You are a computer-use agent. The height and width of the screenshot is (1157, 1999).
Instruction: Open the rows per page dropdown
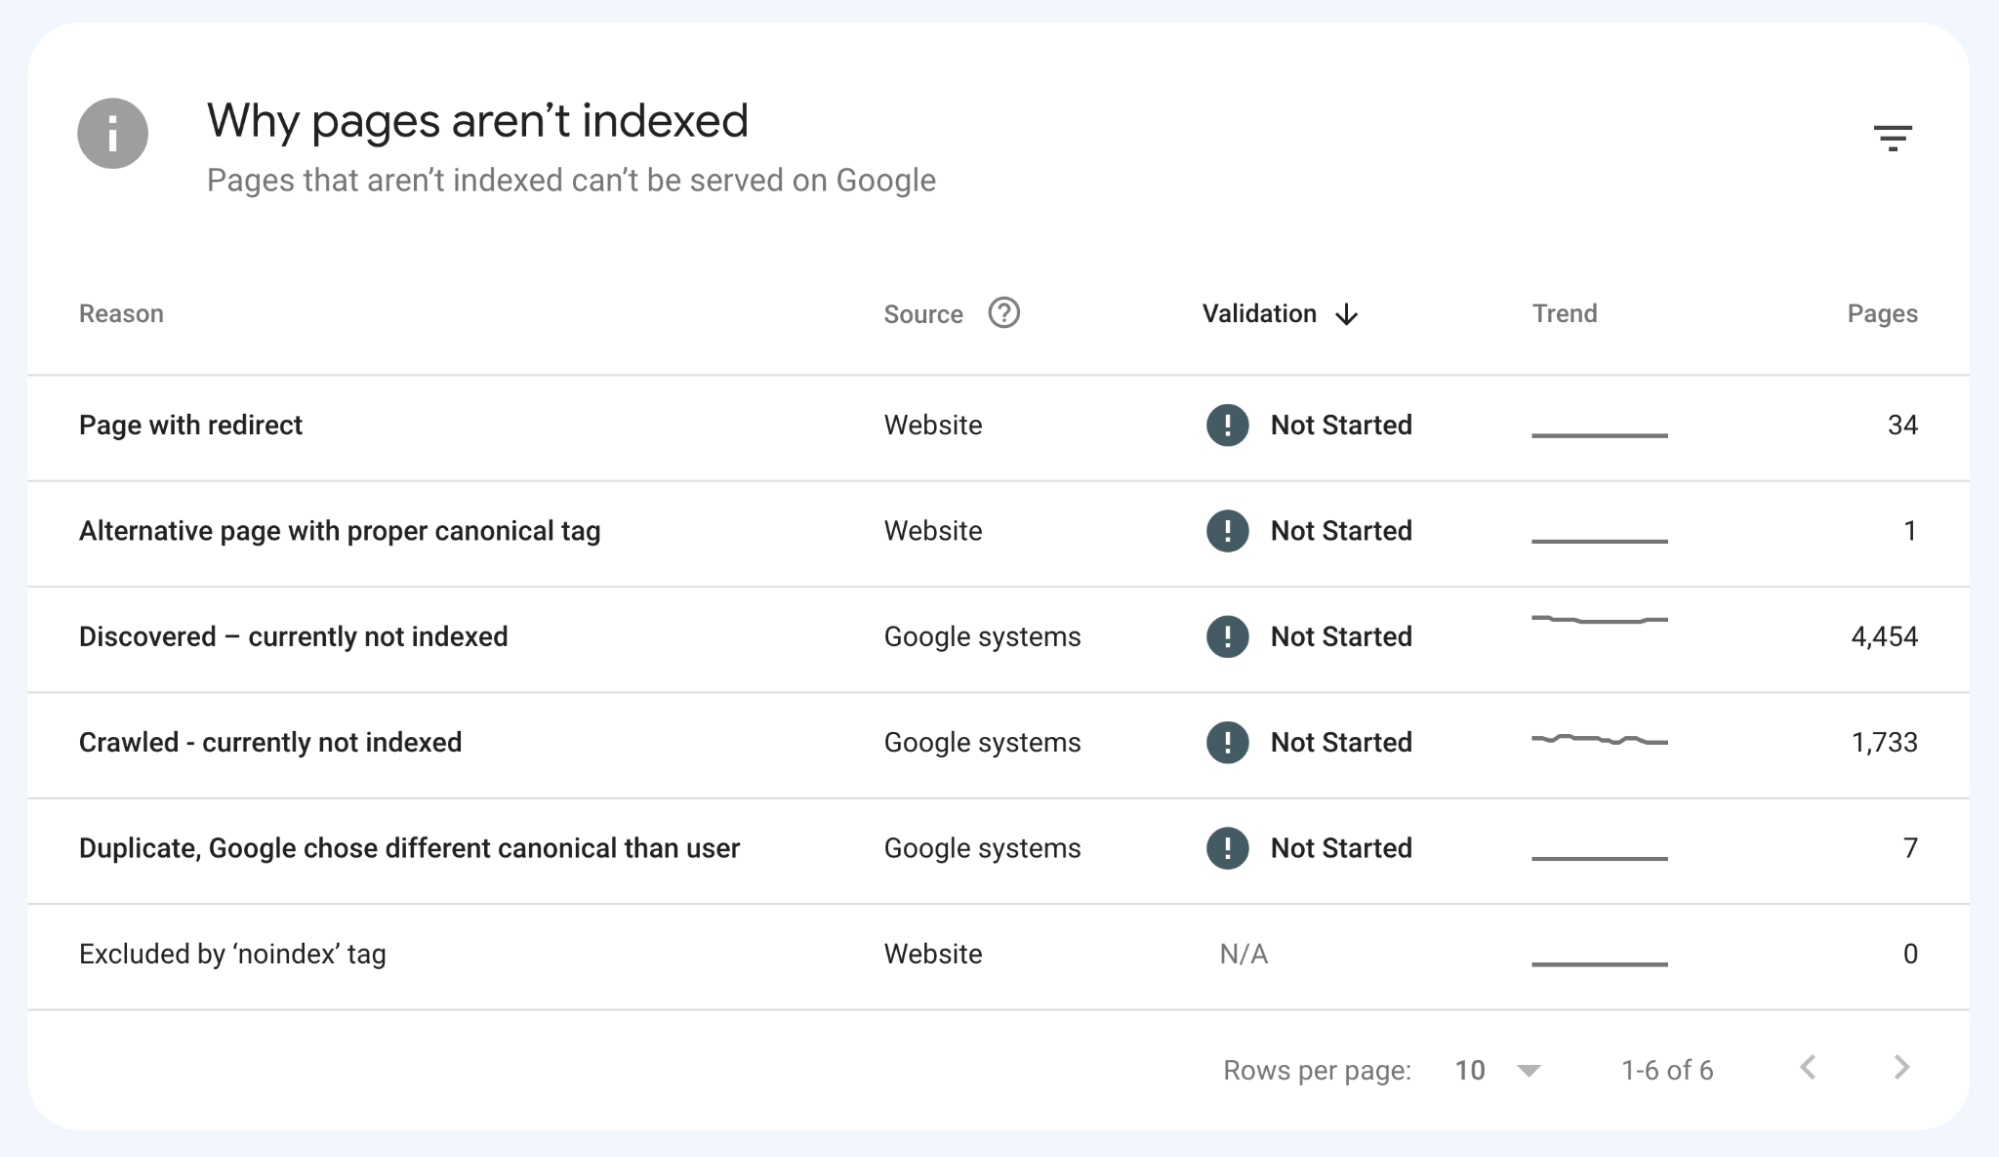click(x=1496, y=1069)
